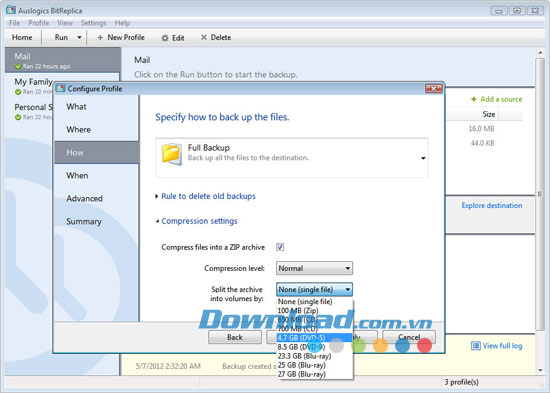Viewport: 550px width, 393px height.
Task: Click the Configure Profile dialog title icon
Action: [x=60, y=88]
